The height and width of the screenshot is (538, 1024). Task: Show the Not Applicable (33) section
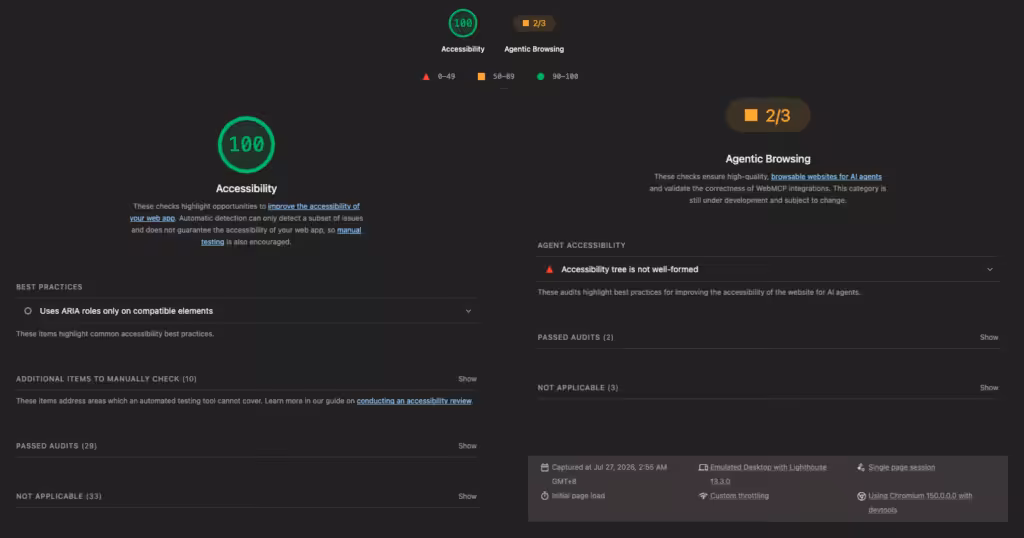(x=467, y=496)
